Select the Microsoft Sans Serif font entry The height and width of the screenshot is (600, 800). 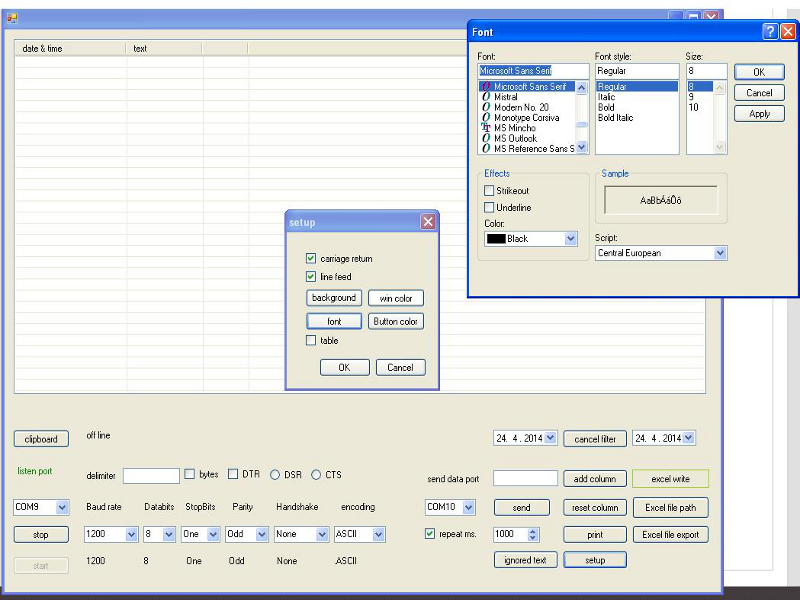click(x=527, y=87)
